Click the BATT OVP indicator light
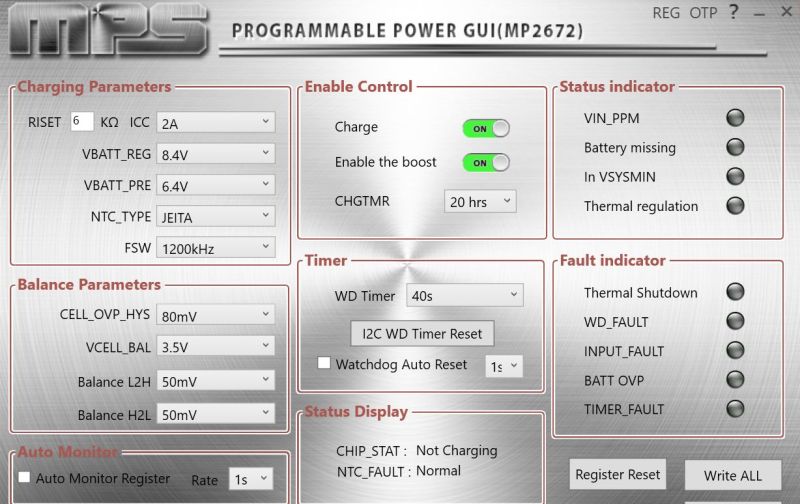Image resolution: width=800 pixels, height=504 pixels. (x=735, y=380)
